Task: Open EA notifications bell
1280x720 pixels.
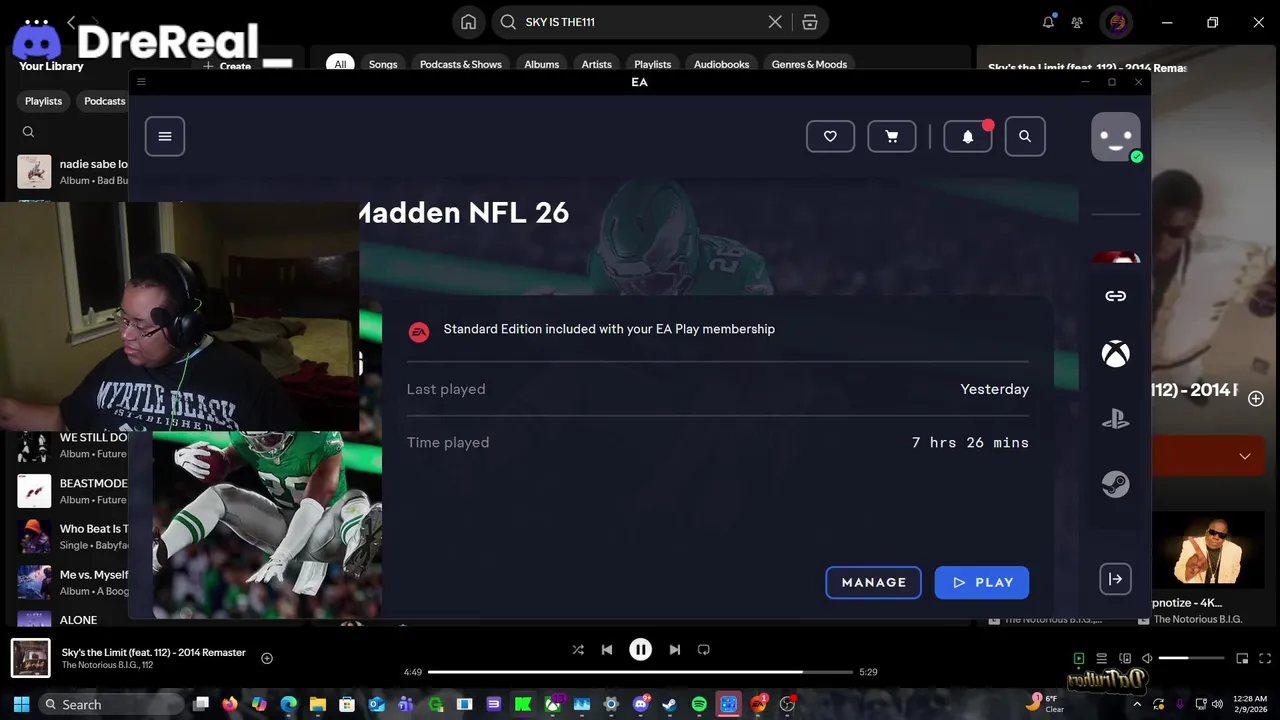Action: point(968,136)
